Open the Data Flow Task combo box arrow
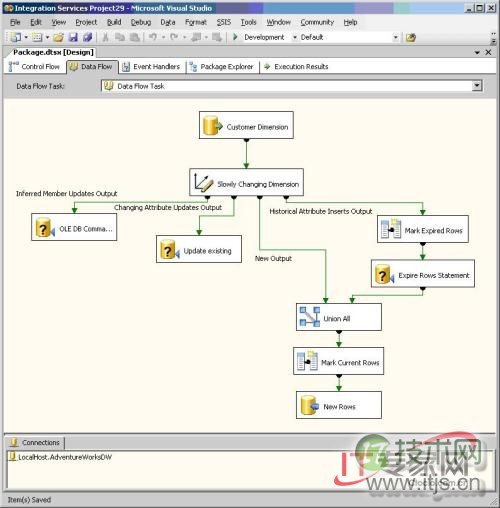This screenshot has width=500, height=508. point(477,86)
